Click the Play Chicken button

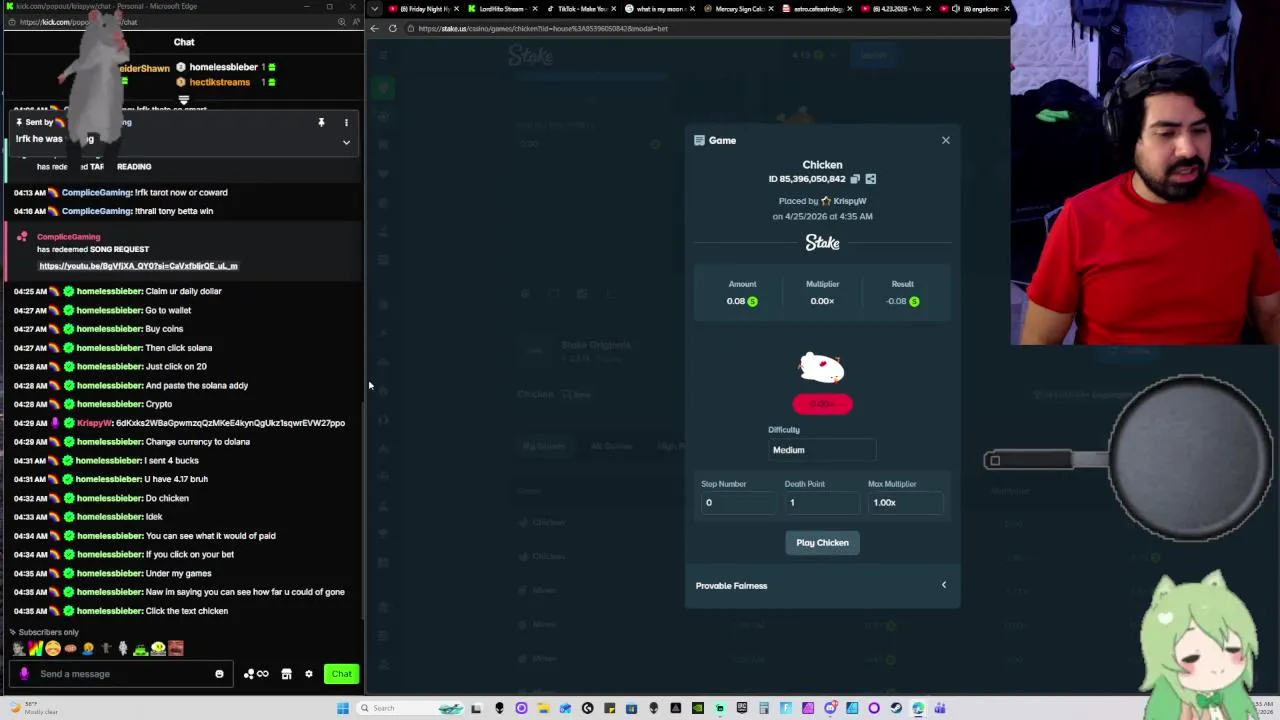tap(822, 542)
